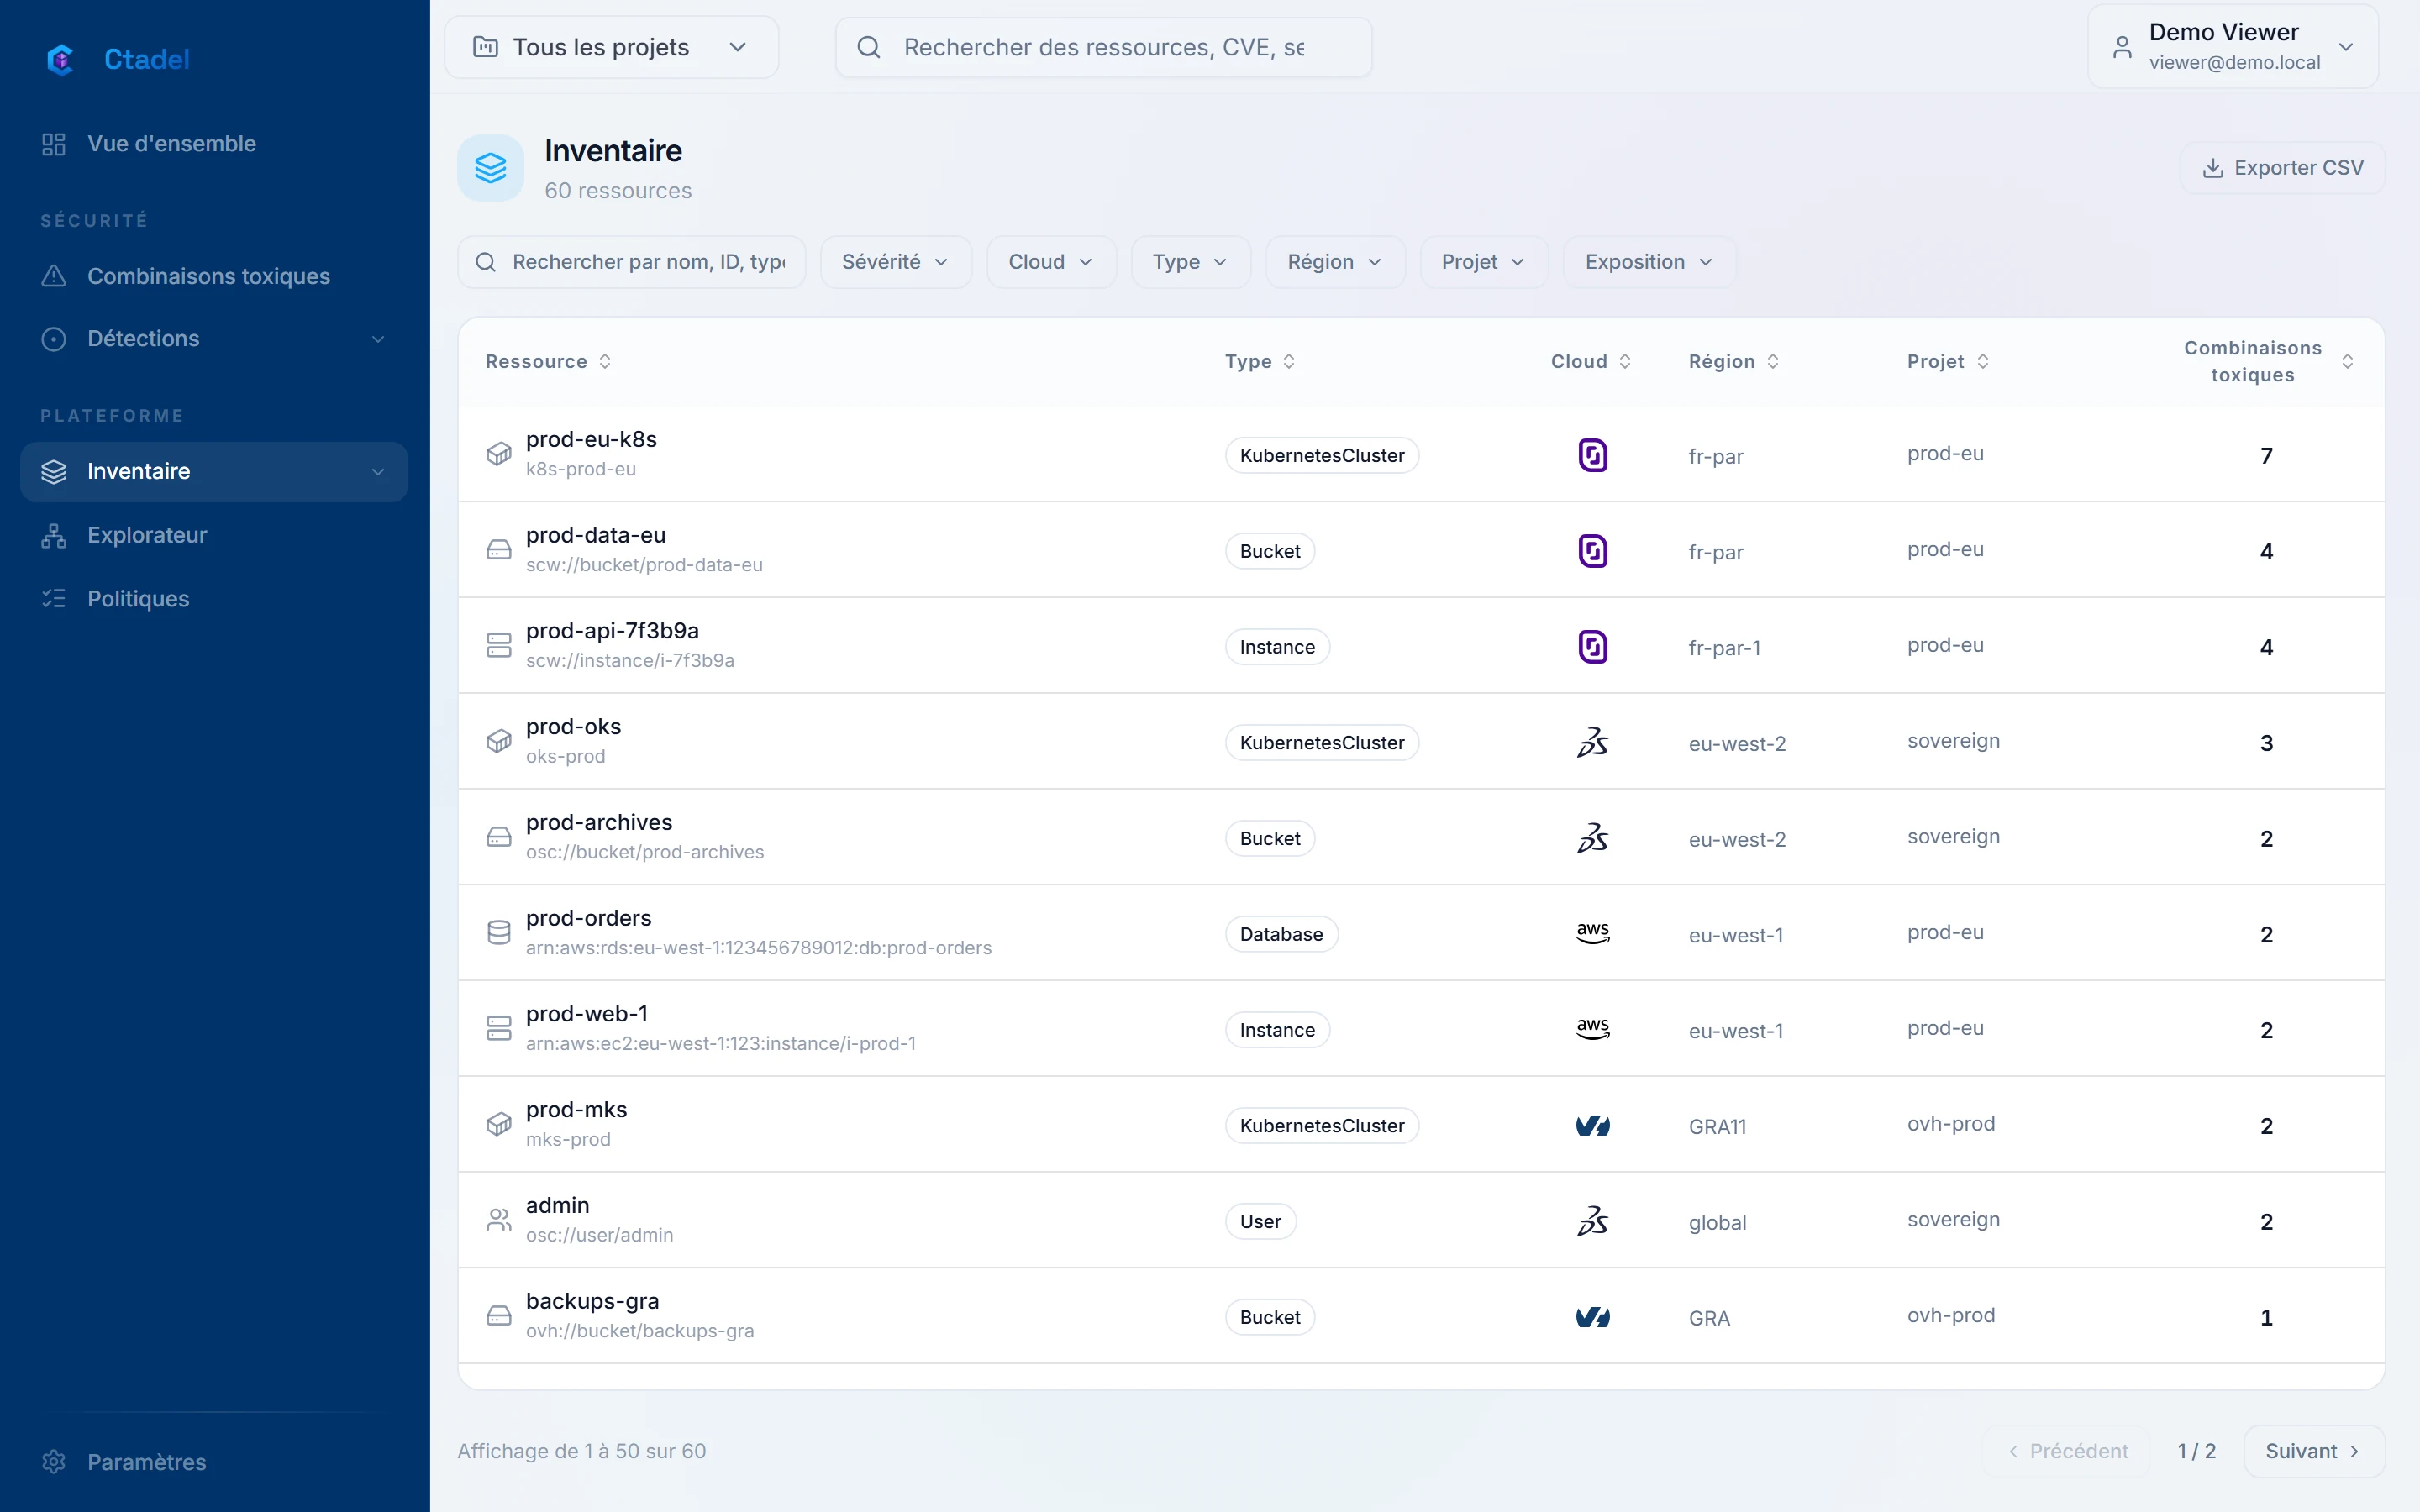Sort by Ressource column header
Image resolution: width=2420 pixels, height=1512 pixels.
click(x=548, y=361)
